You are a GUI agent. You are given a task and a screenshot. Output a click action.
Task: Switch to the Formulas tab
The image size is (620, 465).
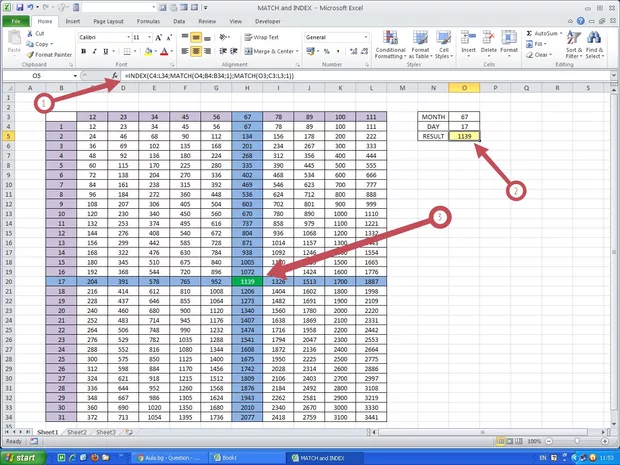click(x=148, y=21)
